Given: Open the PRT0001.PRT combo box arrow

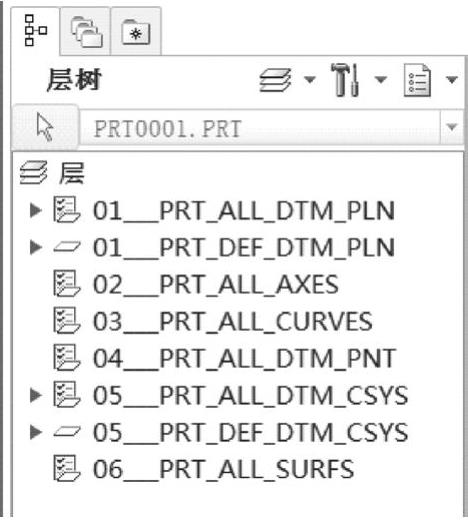Looking at the screenshot, I should 452,127.
